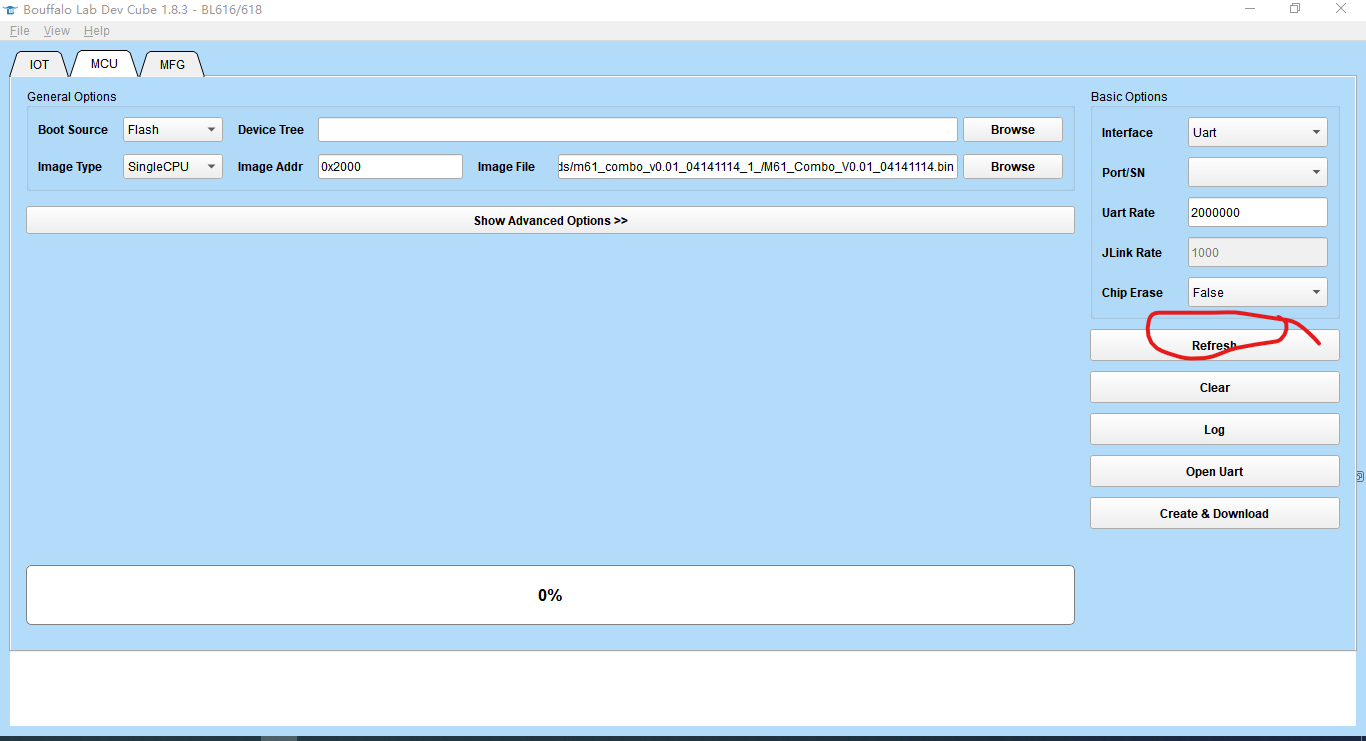The height and width of the screenshot is (741, 1366).
Task: Click the Refresh button
Action: 1214,345
